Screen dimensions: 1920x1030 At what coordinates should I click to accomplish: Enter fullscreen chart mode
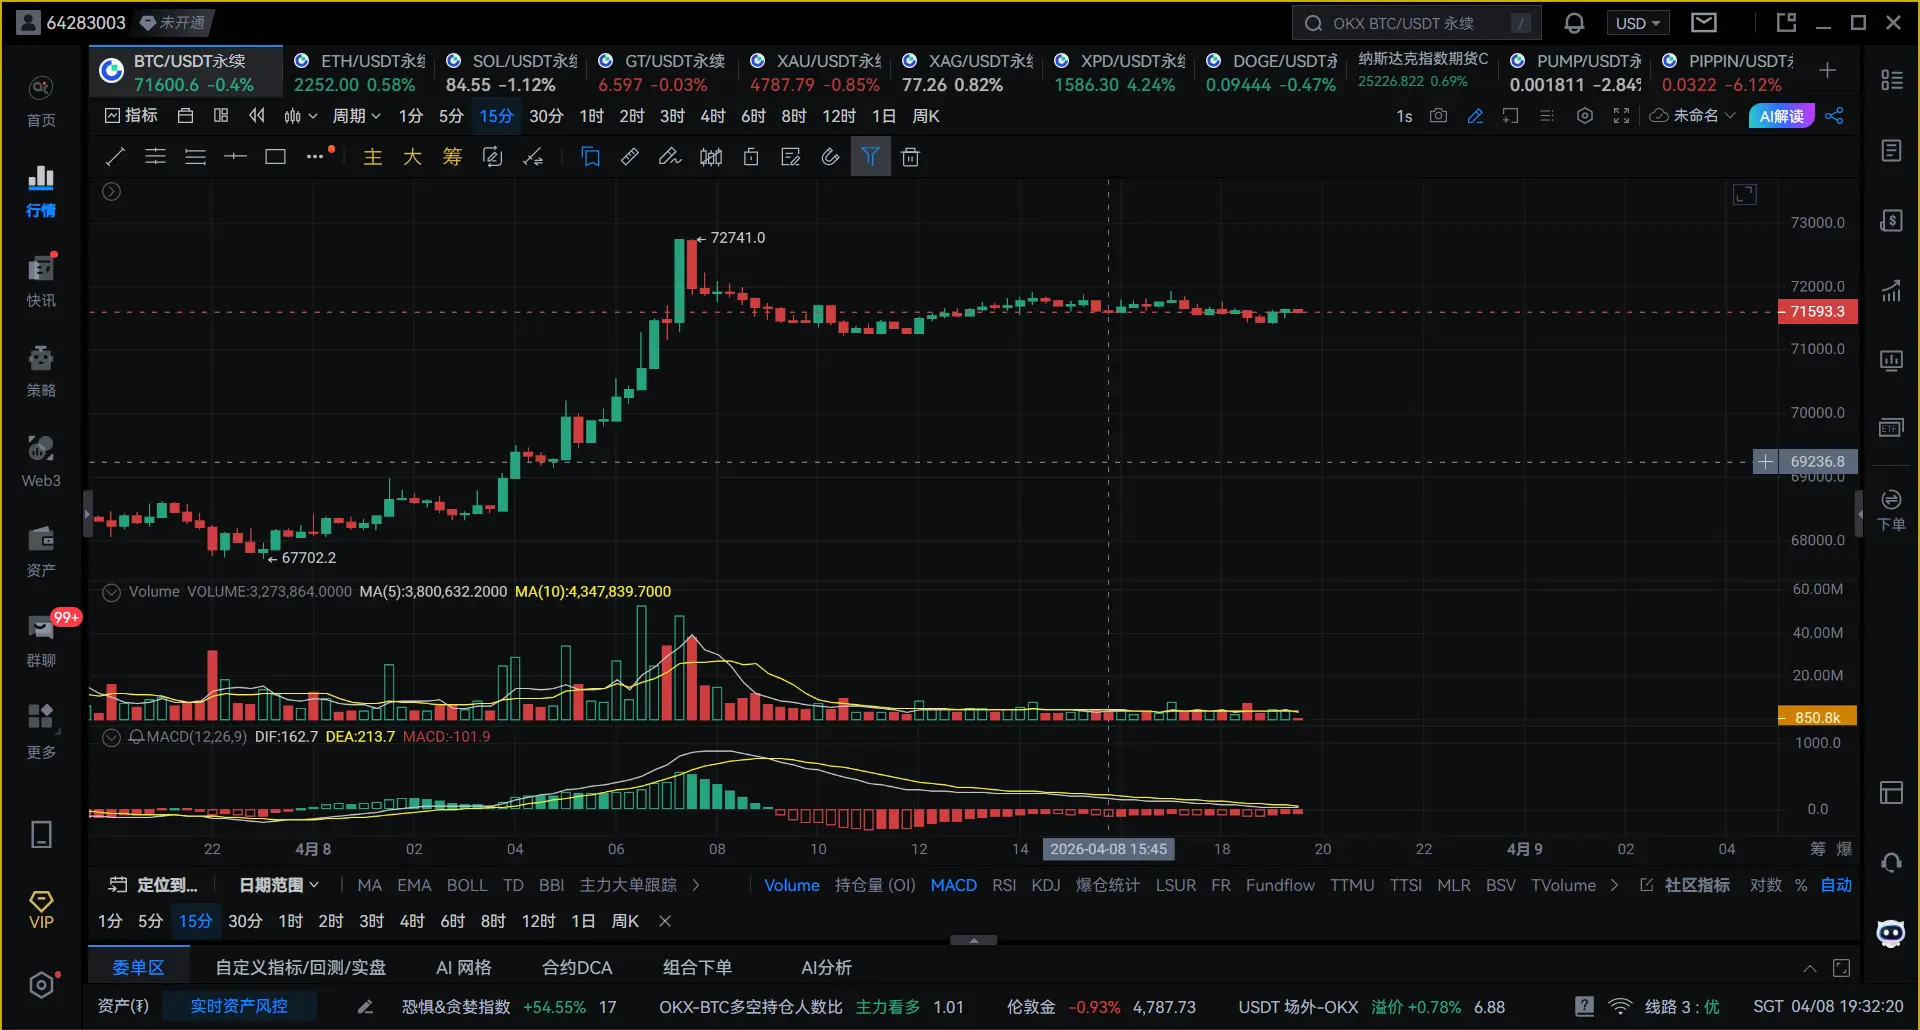pos(1621,116)
